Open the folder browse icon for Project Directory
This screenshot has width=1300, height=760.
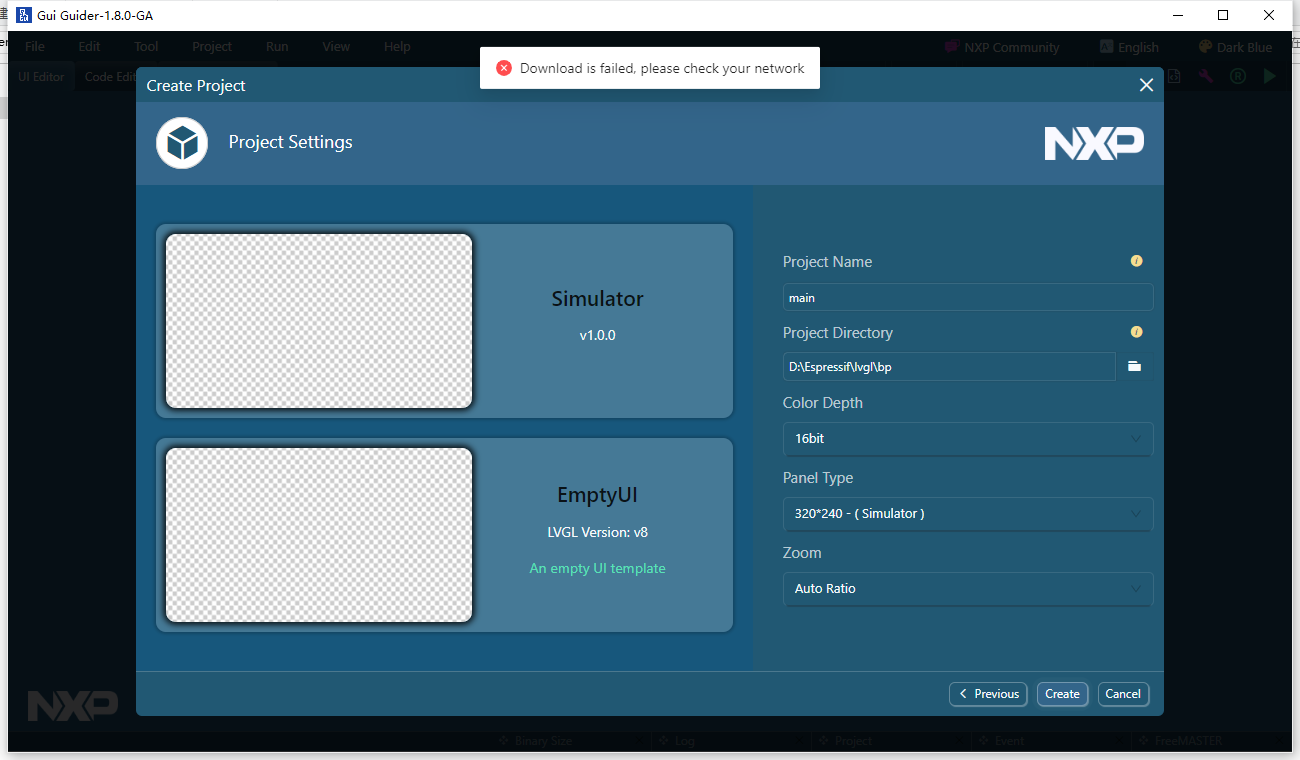coord(1134,366)
